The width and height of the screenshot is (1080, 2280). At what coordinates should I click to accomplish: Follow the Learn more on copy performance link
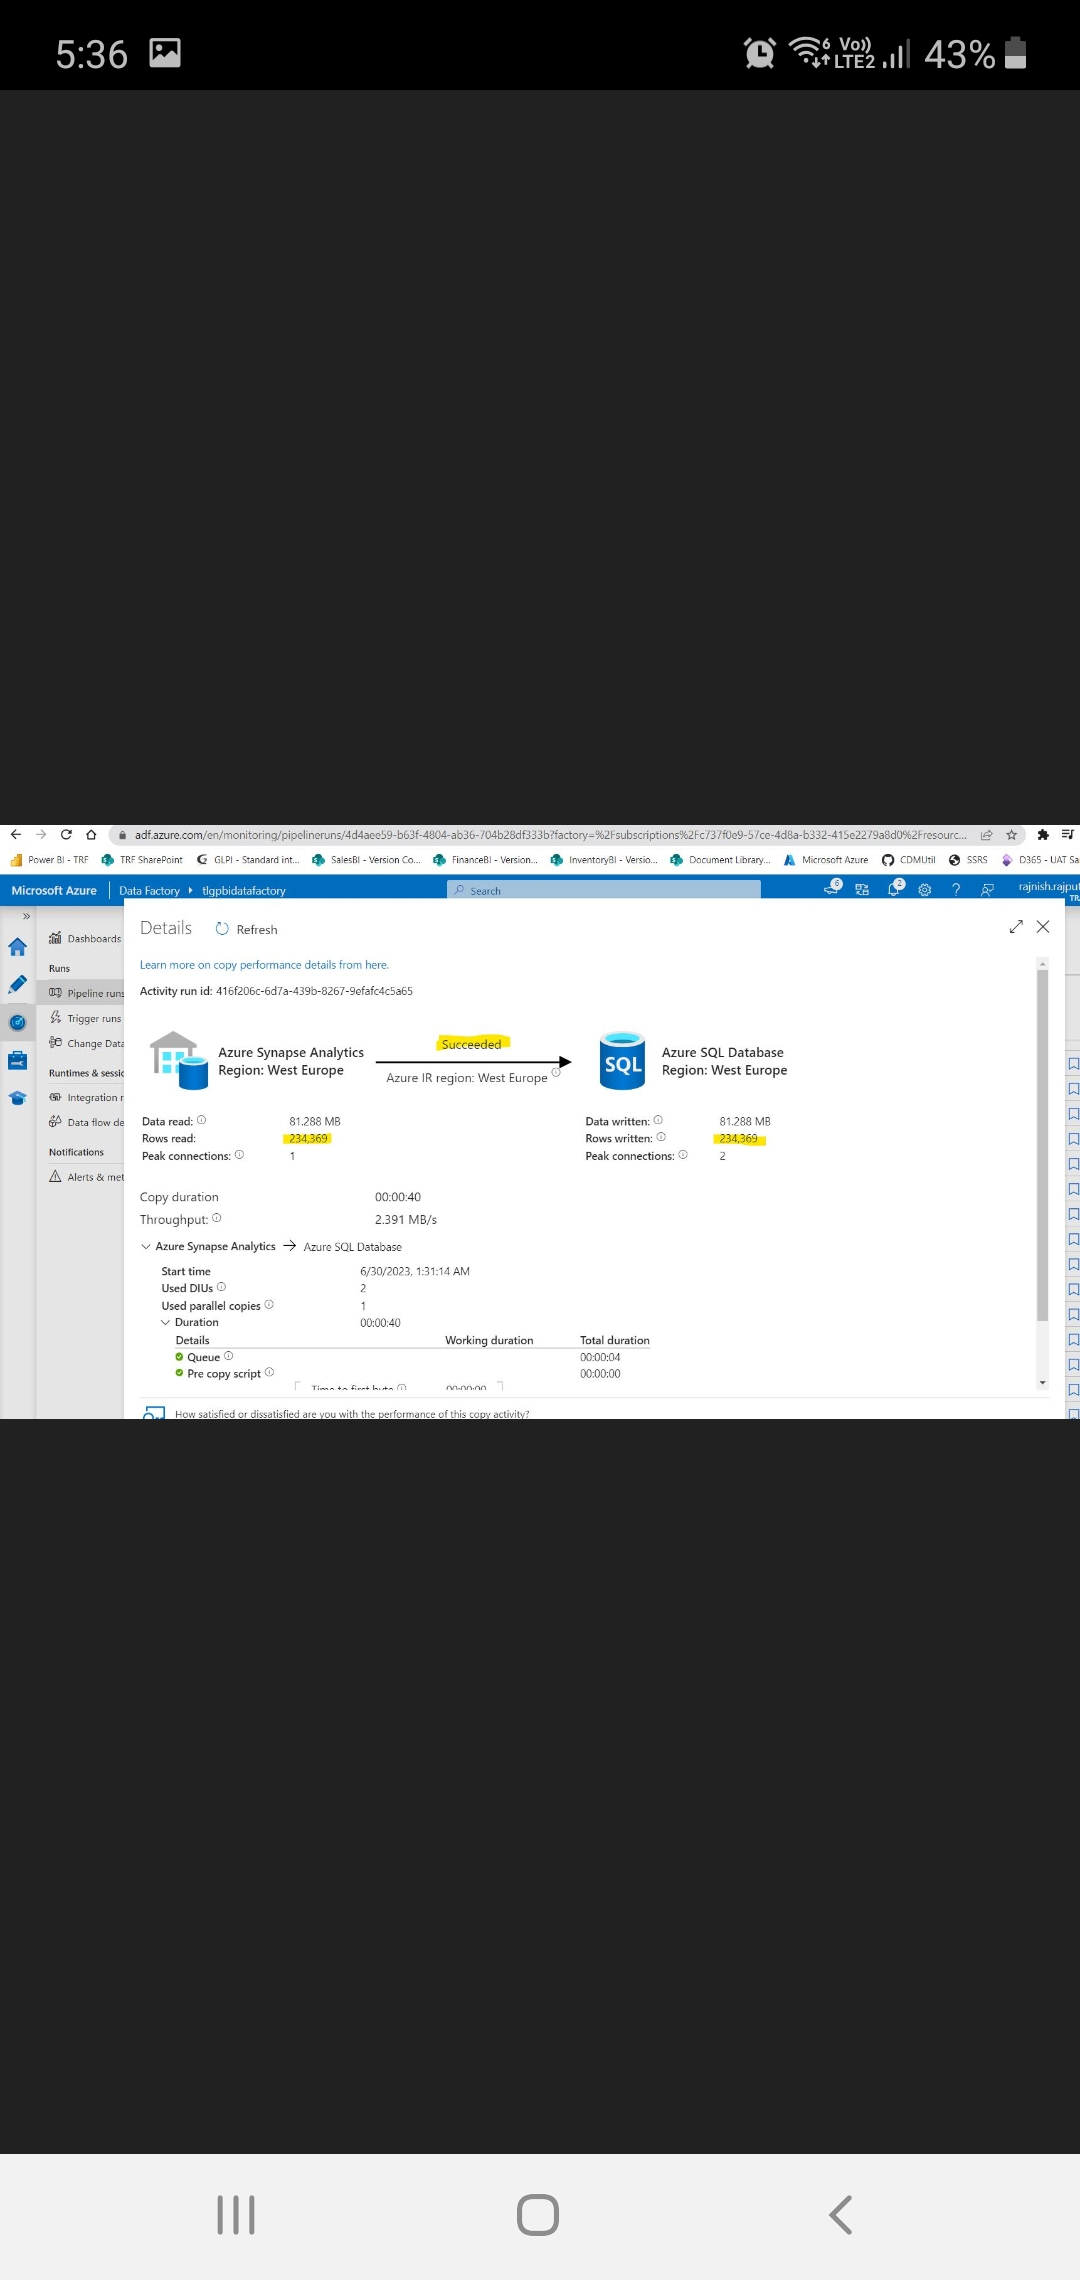pyautogui.click(x=264, y=965)
